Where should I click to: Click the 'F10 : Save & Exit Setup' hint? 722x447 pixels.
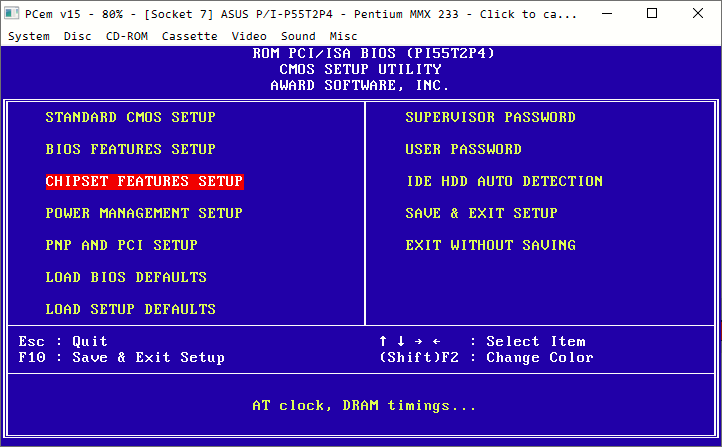click(122, 357)
